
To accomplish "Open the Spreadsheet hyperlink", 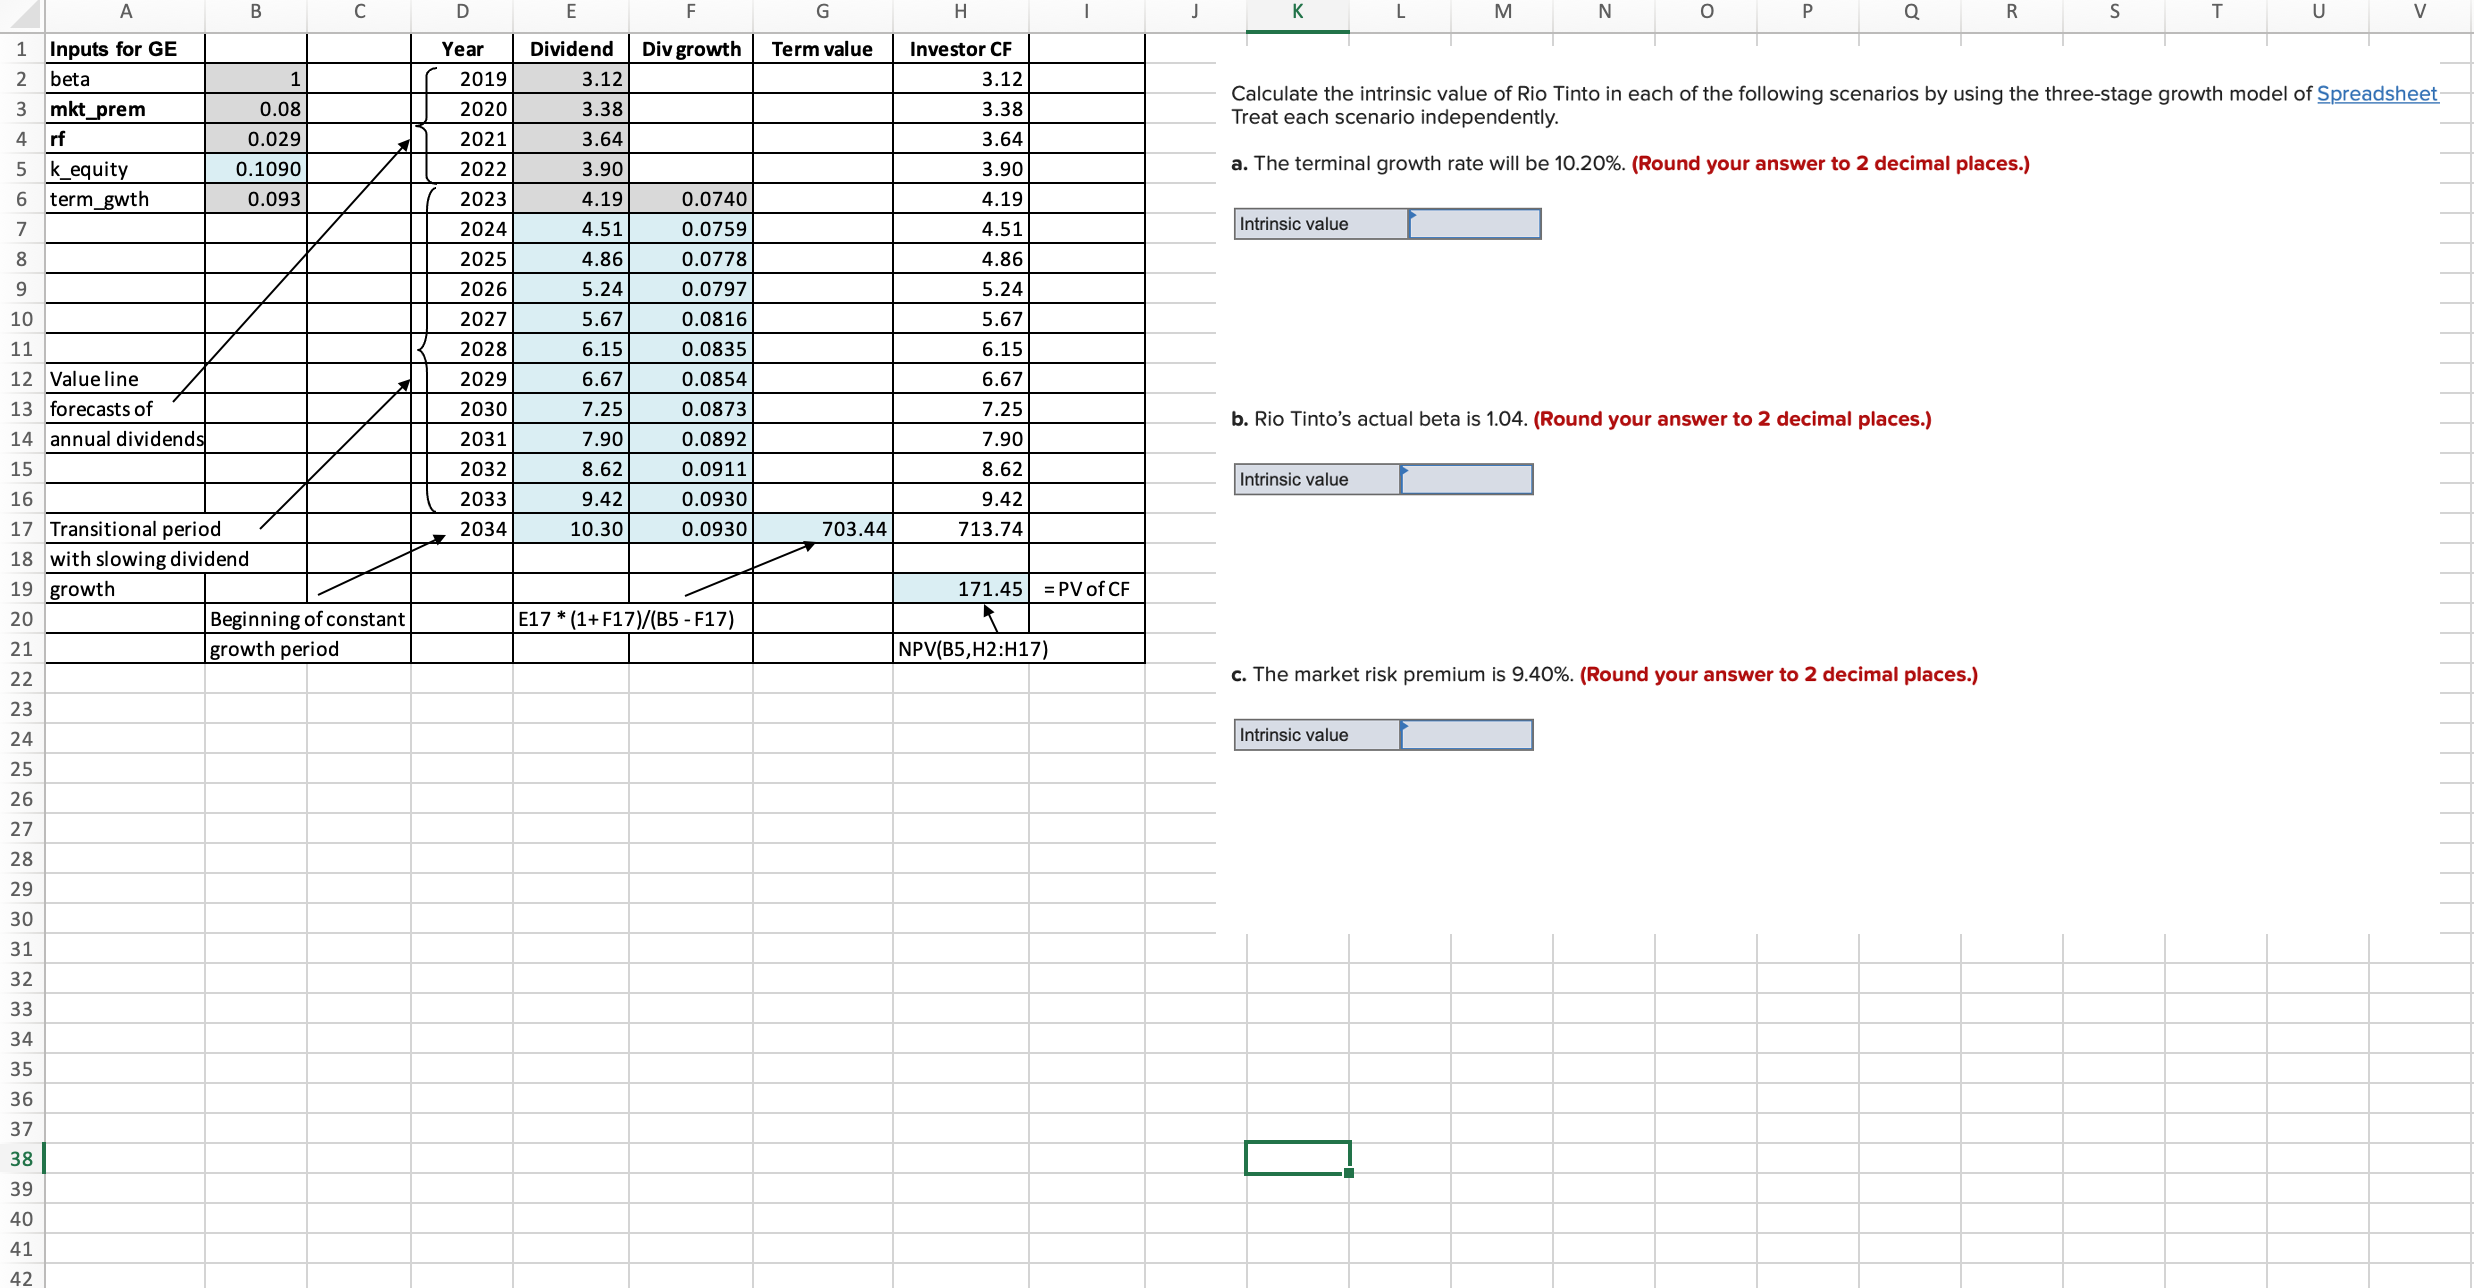I will tap(2377, 93).
